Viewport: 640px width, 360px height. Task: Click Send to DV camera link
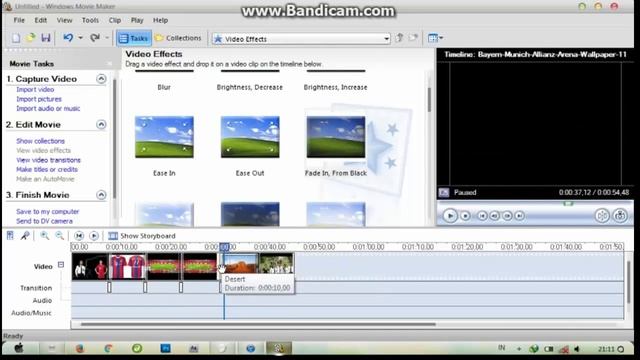44,221
